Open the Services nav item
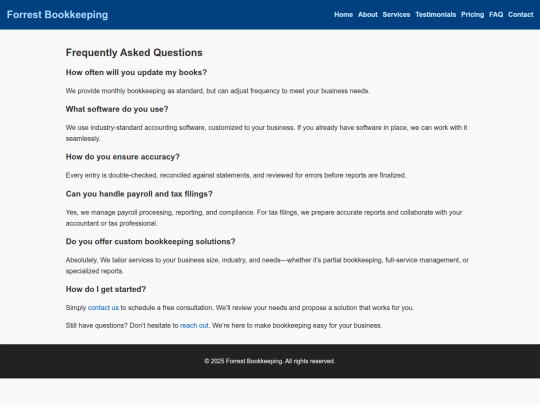The height and width of the screenshot is (405, 540). click(396, 15)
